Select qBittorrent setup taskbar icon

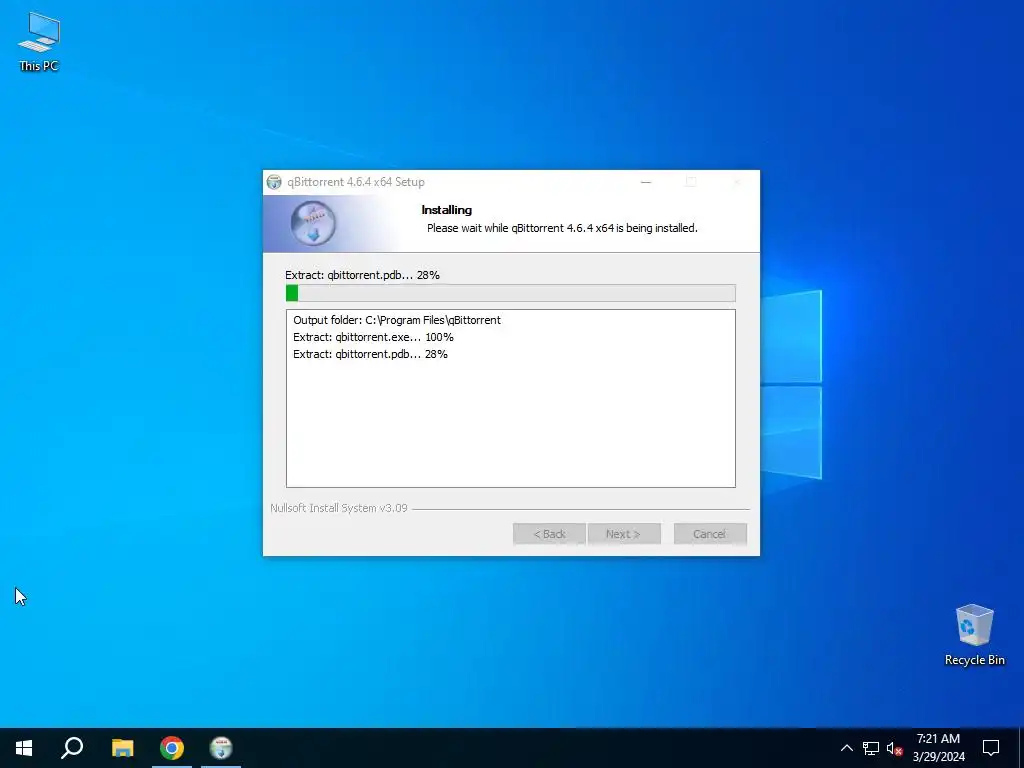coord(221,748)
